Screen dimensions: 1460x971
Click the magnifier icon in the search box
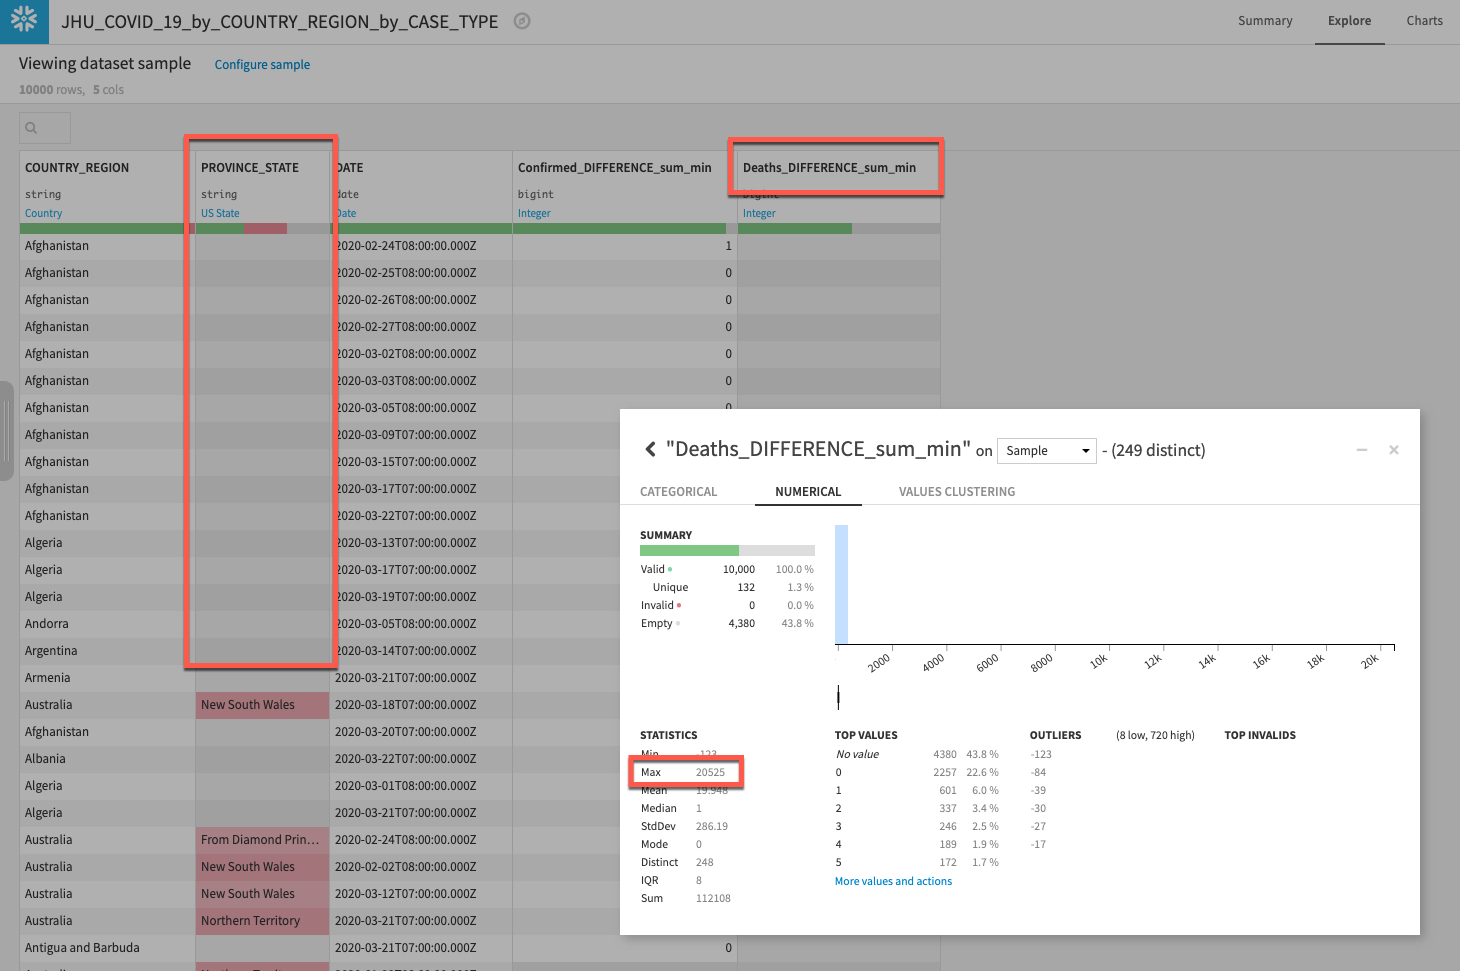(x=31, y=128)
